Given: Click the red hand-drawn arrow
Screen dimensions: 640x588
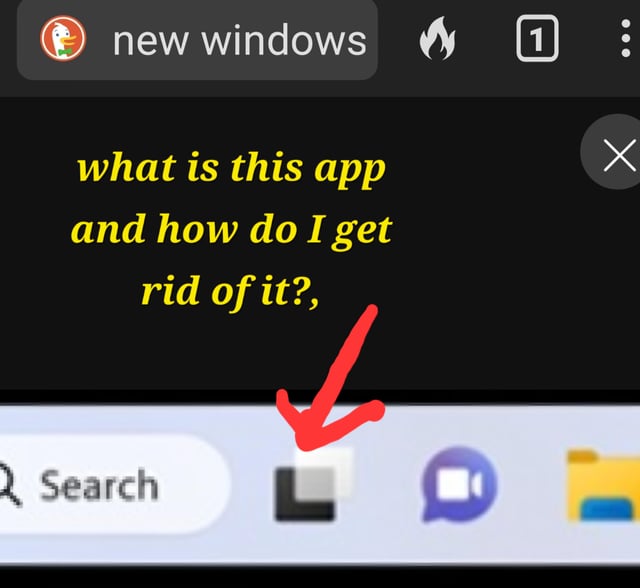Looking at the screenshot, I should [x=331, y=377].
